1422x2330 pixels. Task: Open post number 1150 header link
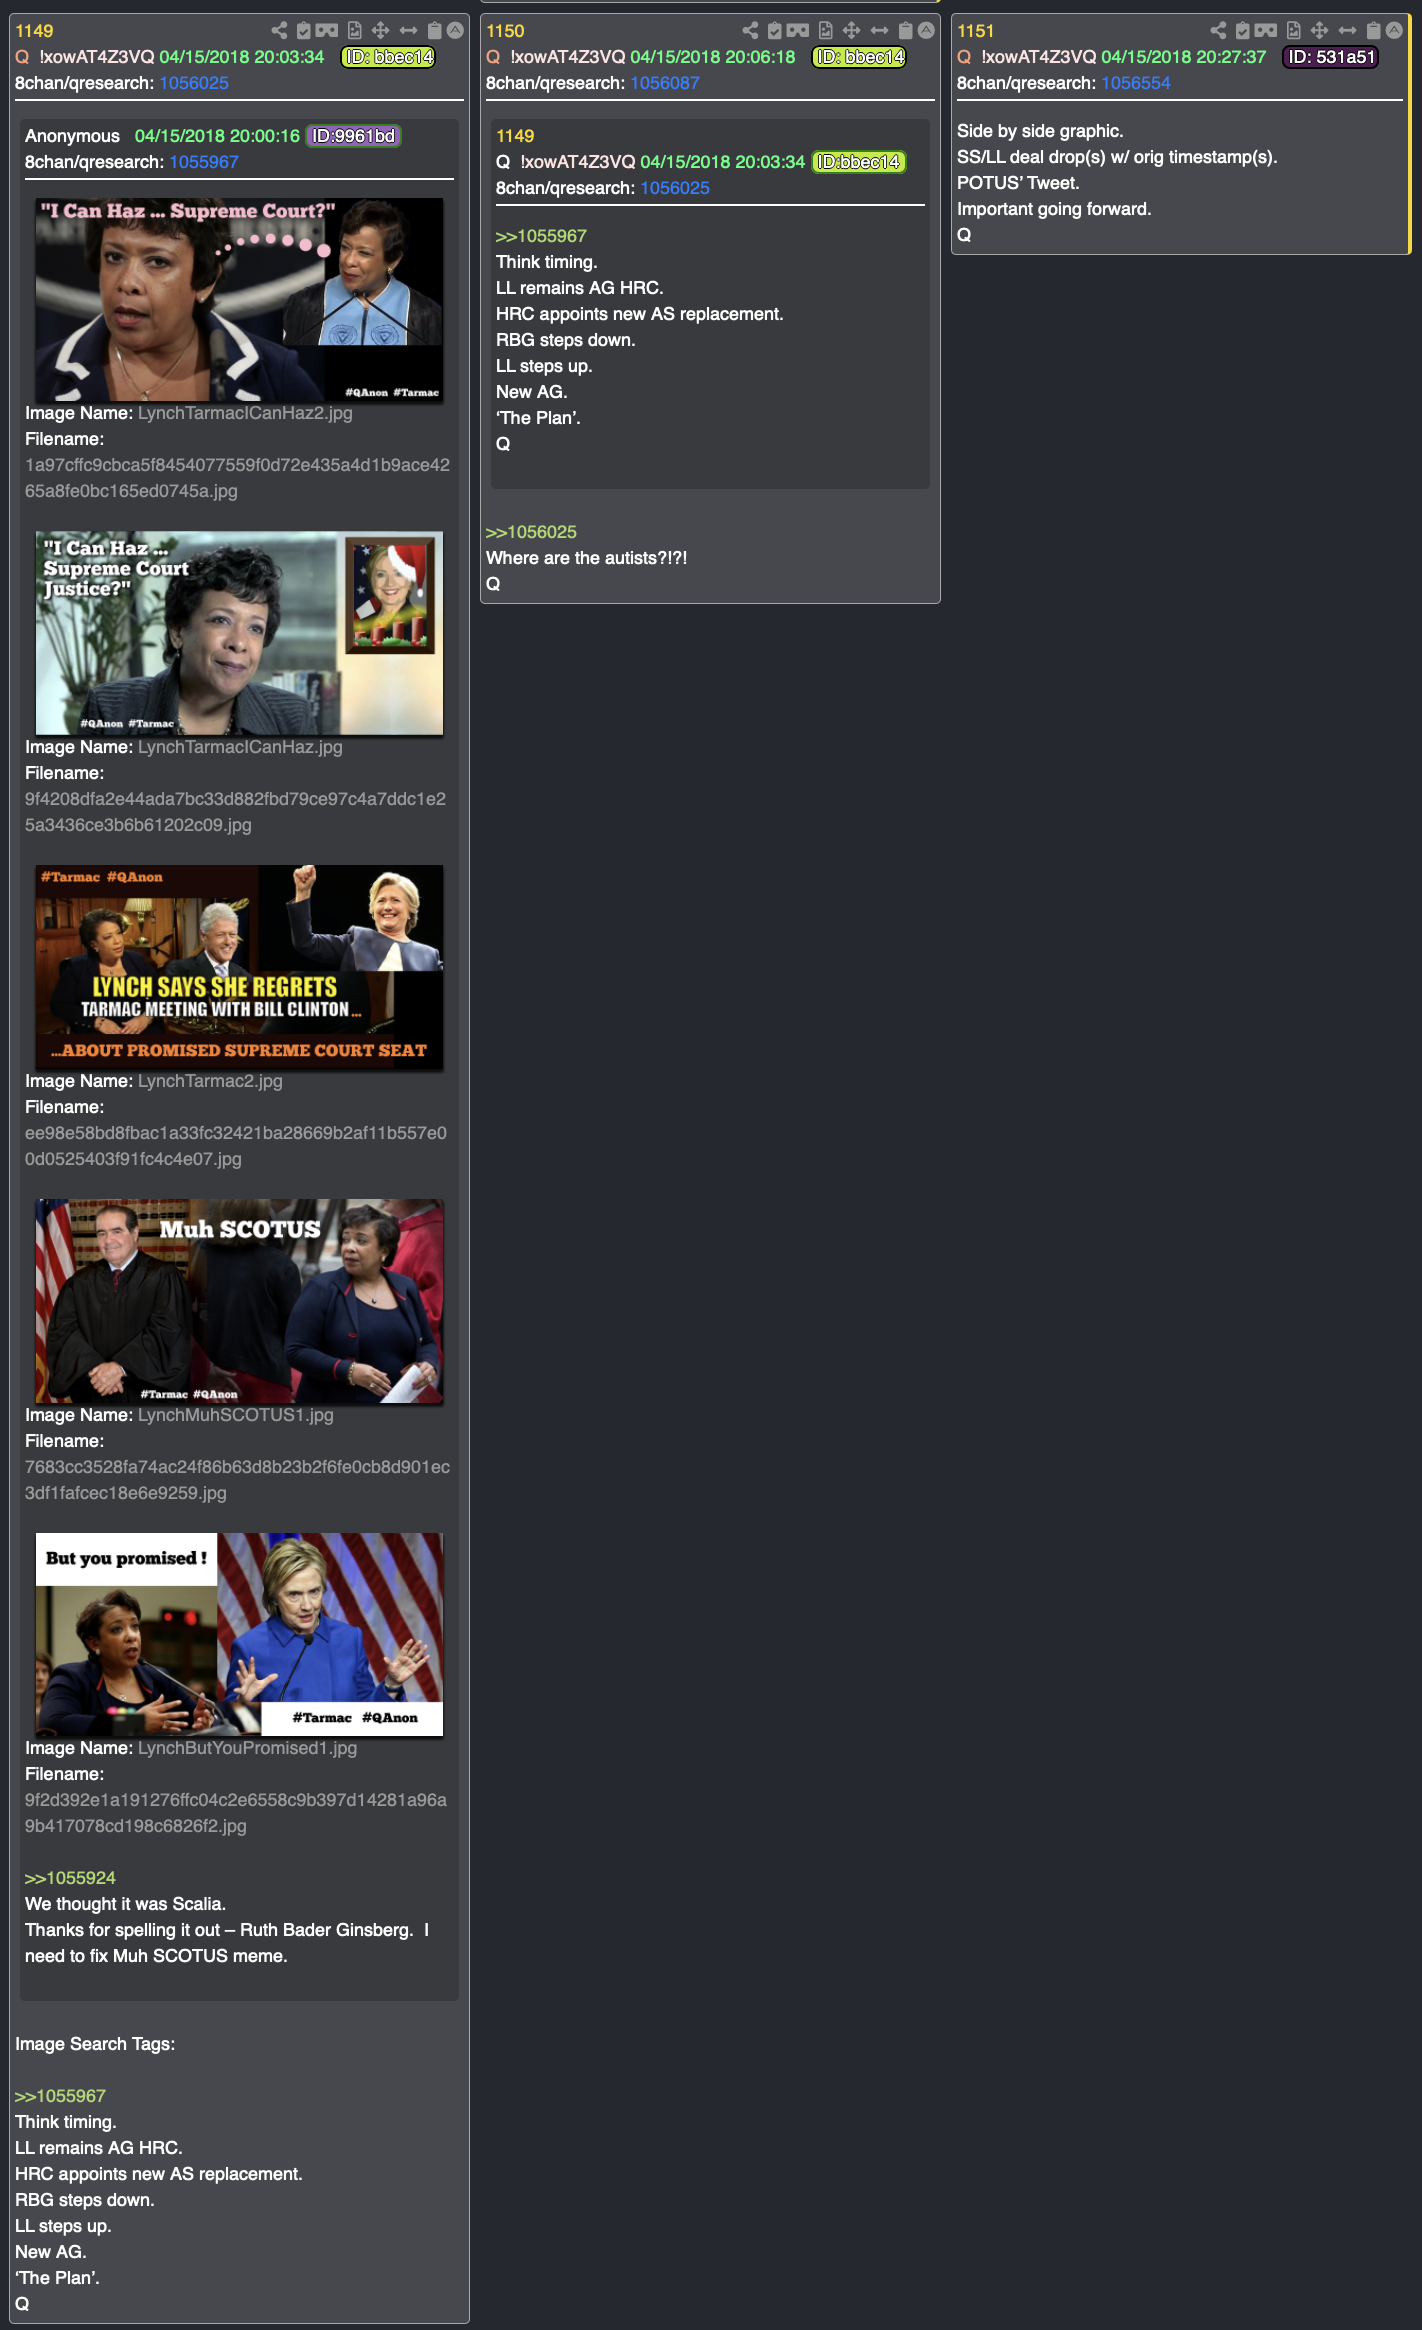505,31
